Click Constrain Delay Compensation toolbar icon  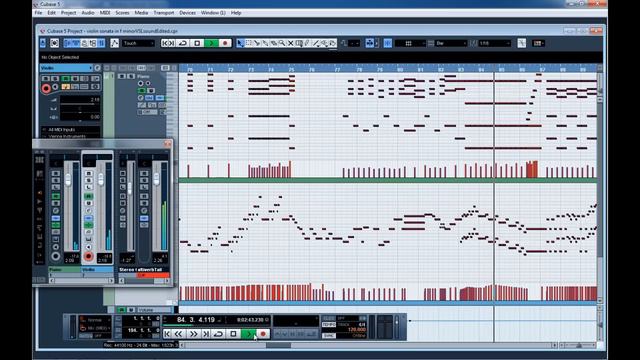(x=54, y=43)
